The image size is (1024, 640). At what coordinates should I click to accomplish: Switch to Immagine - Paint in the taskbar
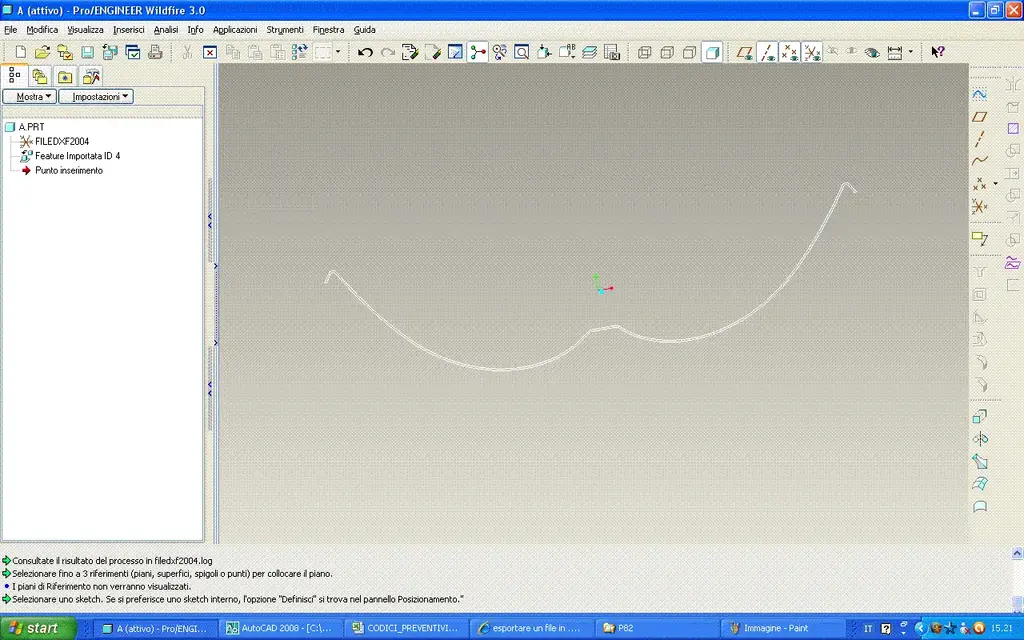pos(784,628)
